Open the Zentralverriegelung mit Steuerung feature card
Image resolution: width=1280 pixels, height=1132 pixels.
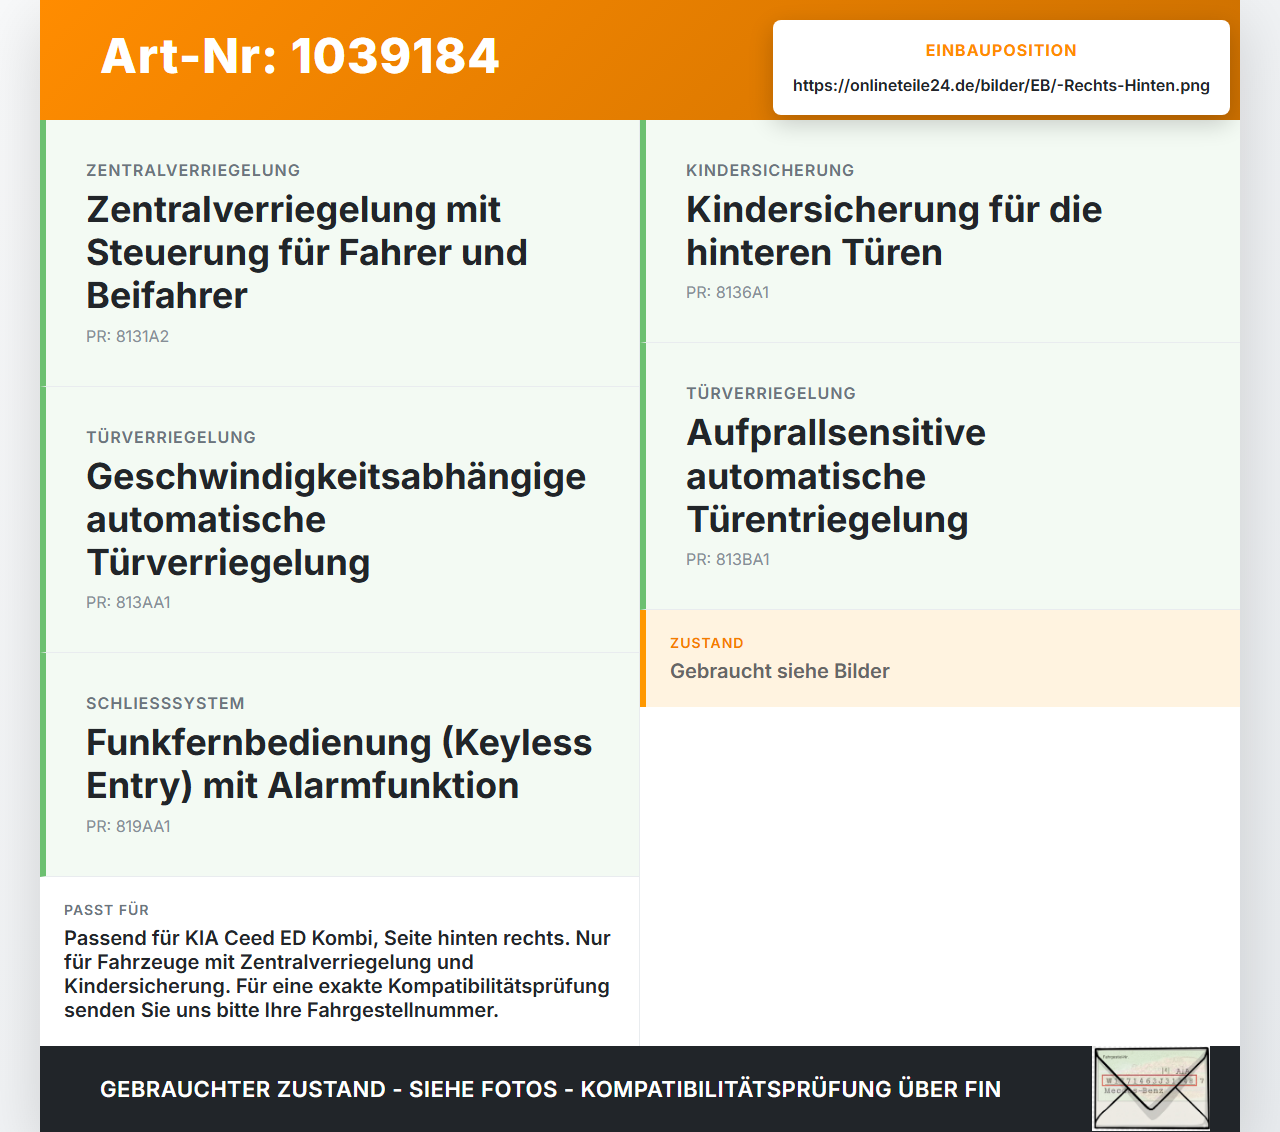point(340,253)
